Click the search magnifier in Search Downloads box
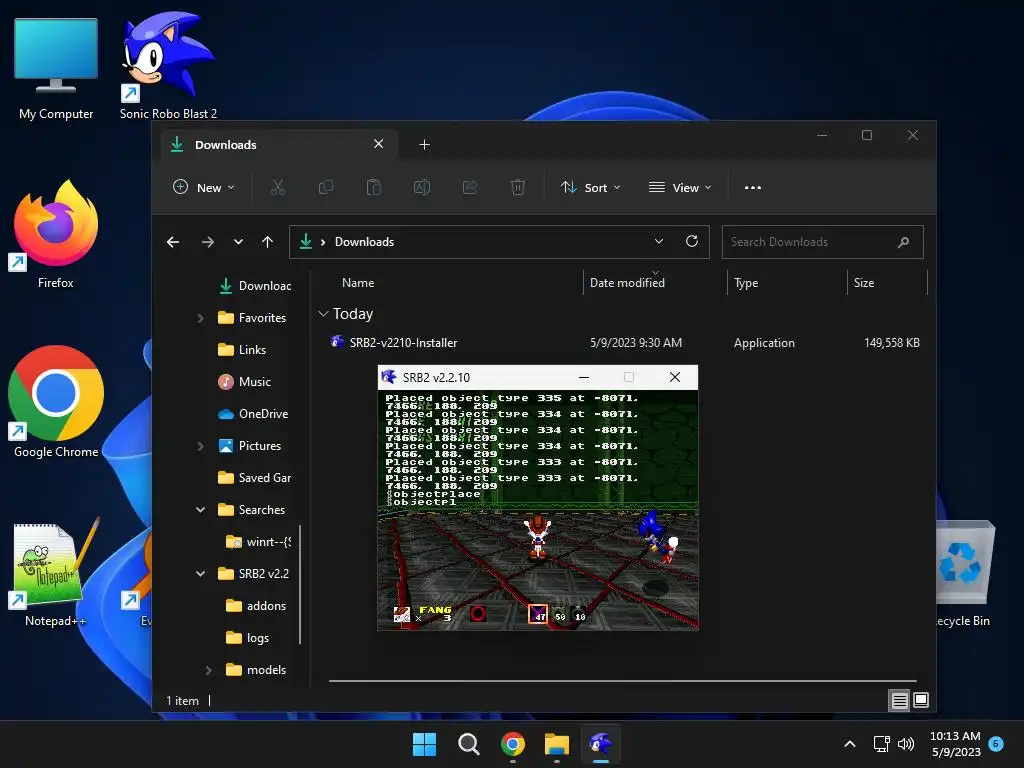Screen dimensions: 1024x768 [903, 242]
